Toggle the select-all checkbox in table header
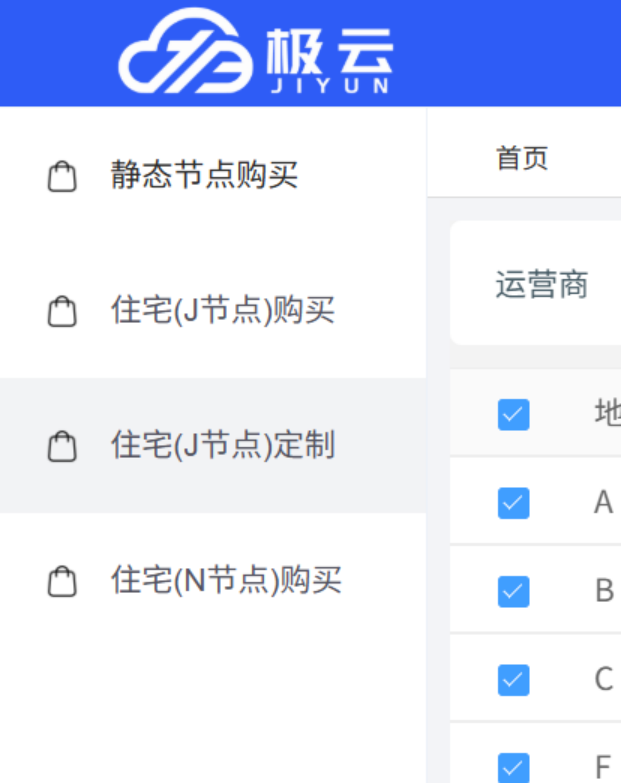 (513, 414)
